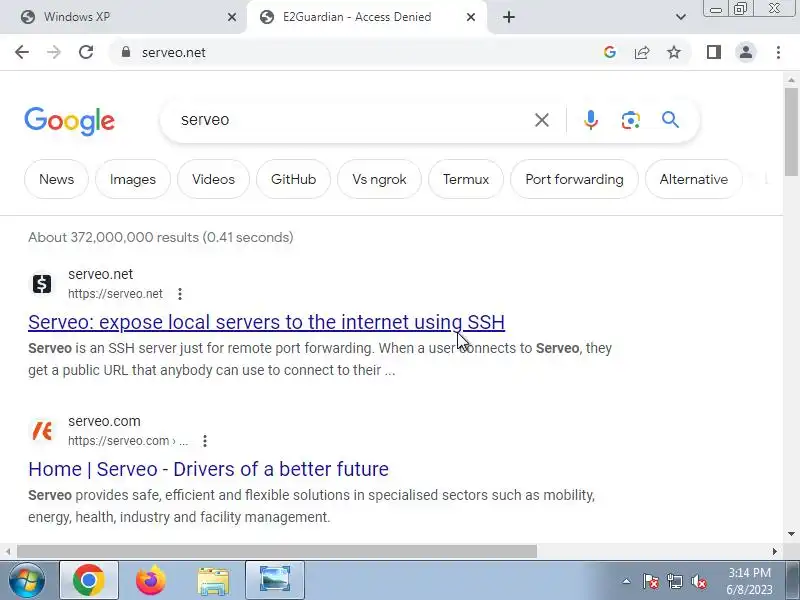Select the Port forwarding chip

tap(574, 179)
